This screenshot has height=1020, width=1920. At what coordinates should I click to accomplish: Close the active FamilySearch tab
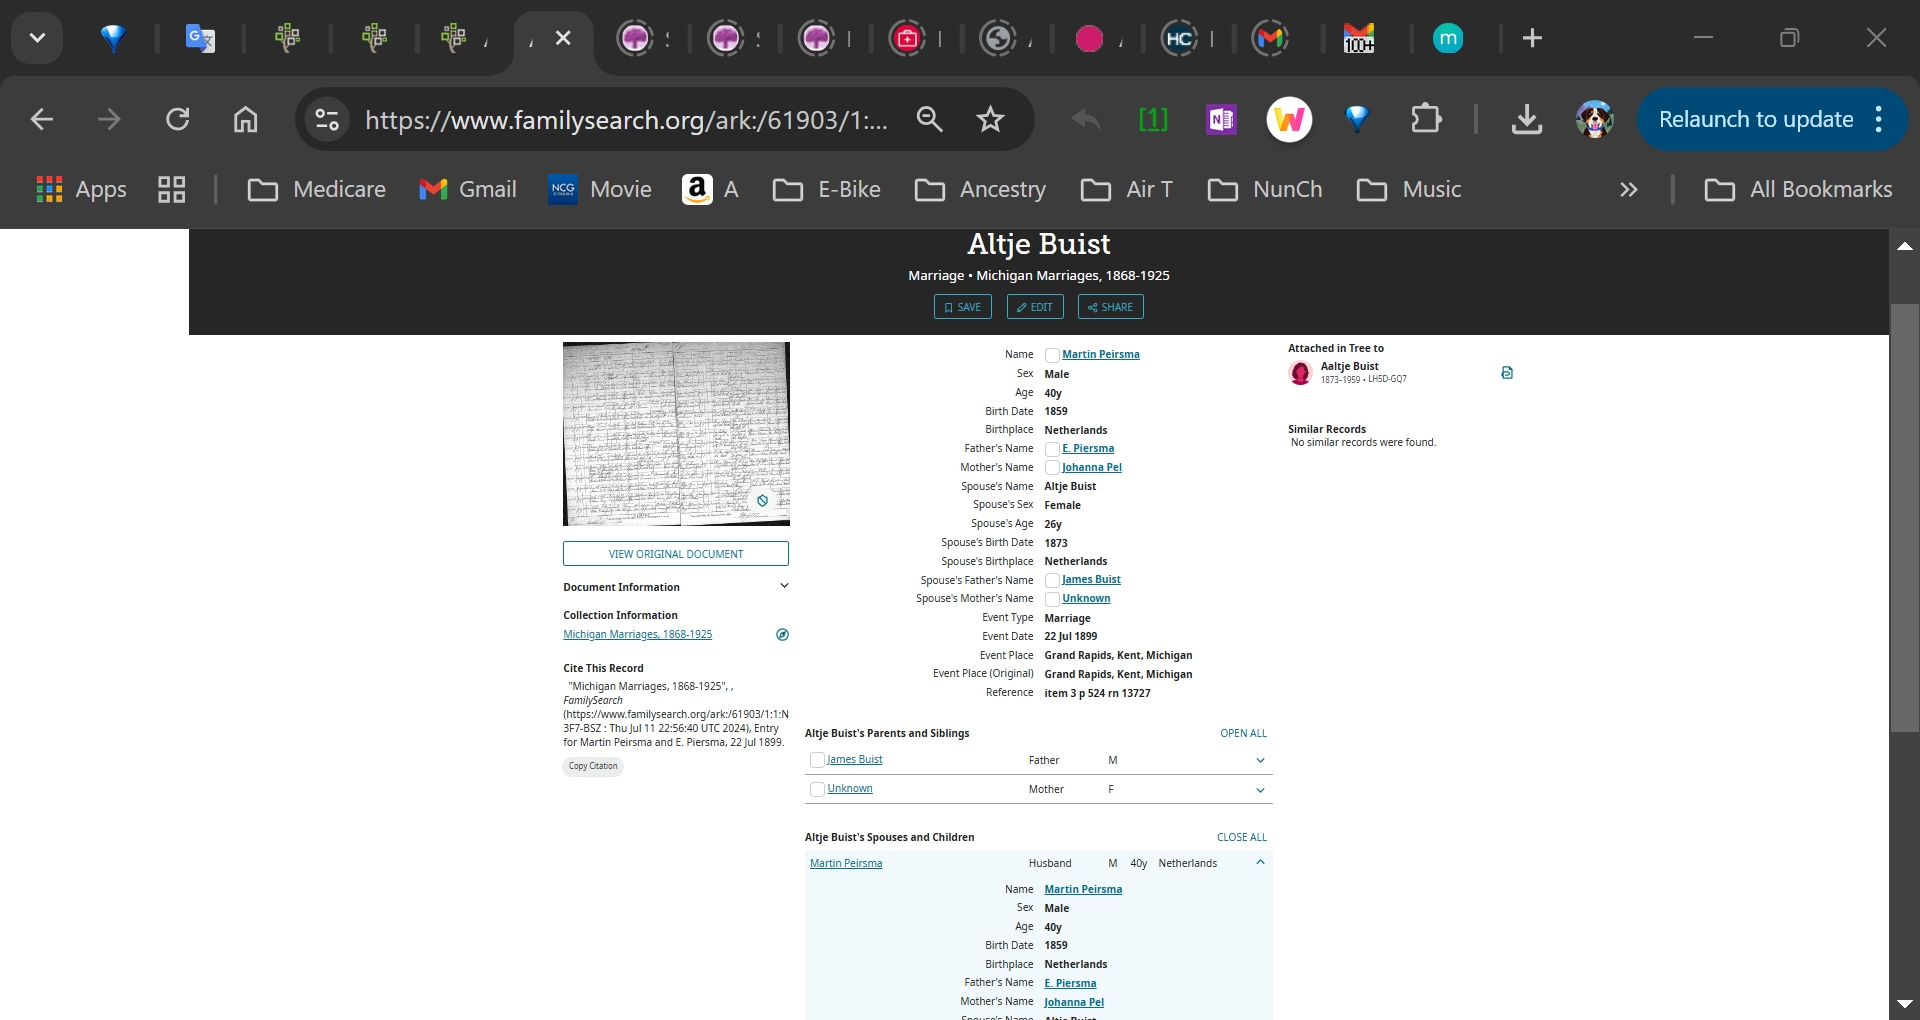[x=563, y=38]
